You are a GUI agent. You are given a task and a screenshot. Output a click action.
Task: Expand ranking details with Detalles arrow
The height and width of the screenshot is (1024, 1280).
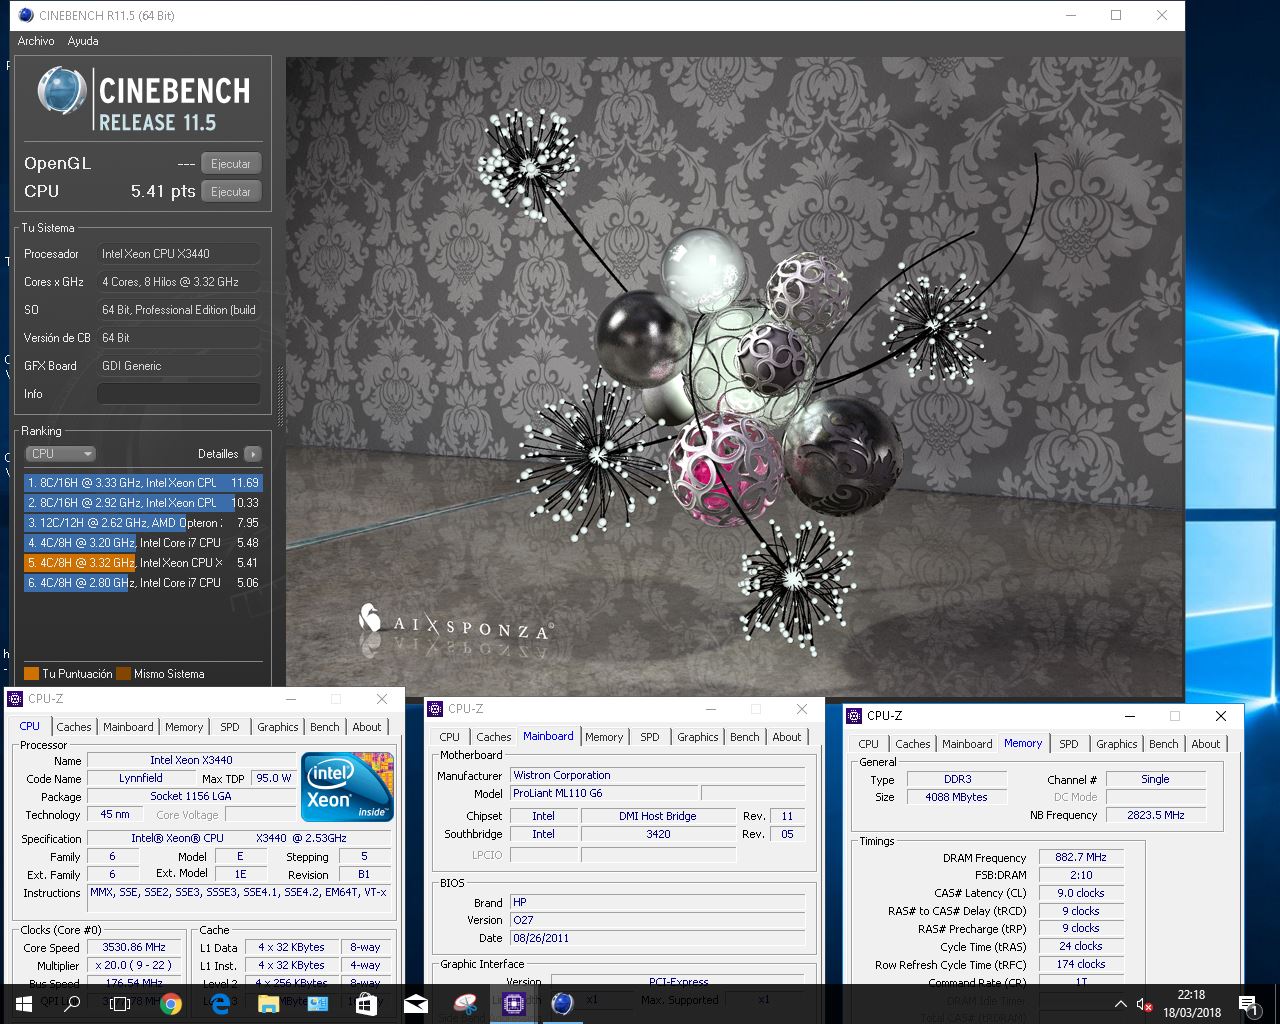tap(253, 454)
